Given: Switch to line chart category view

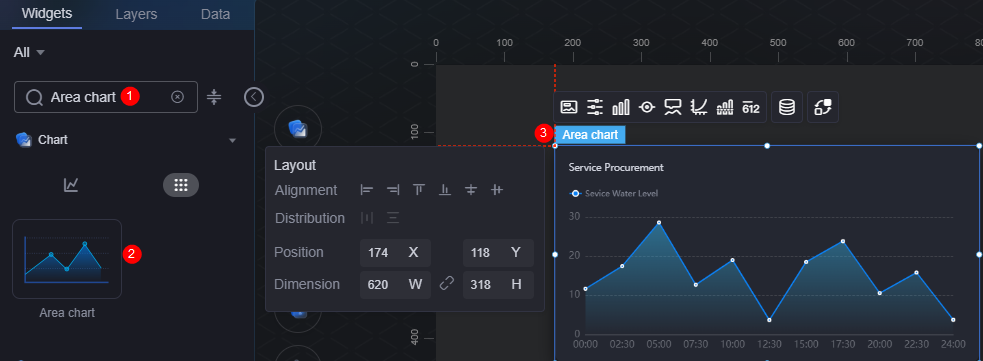Looking at the screenshot, I should [71, 185].
